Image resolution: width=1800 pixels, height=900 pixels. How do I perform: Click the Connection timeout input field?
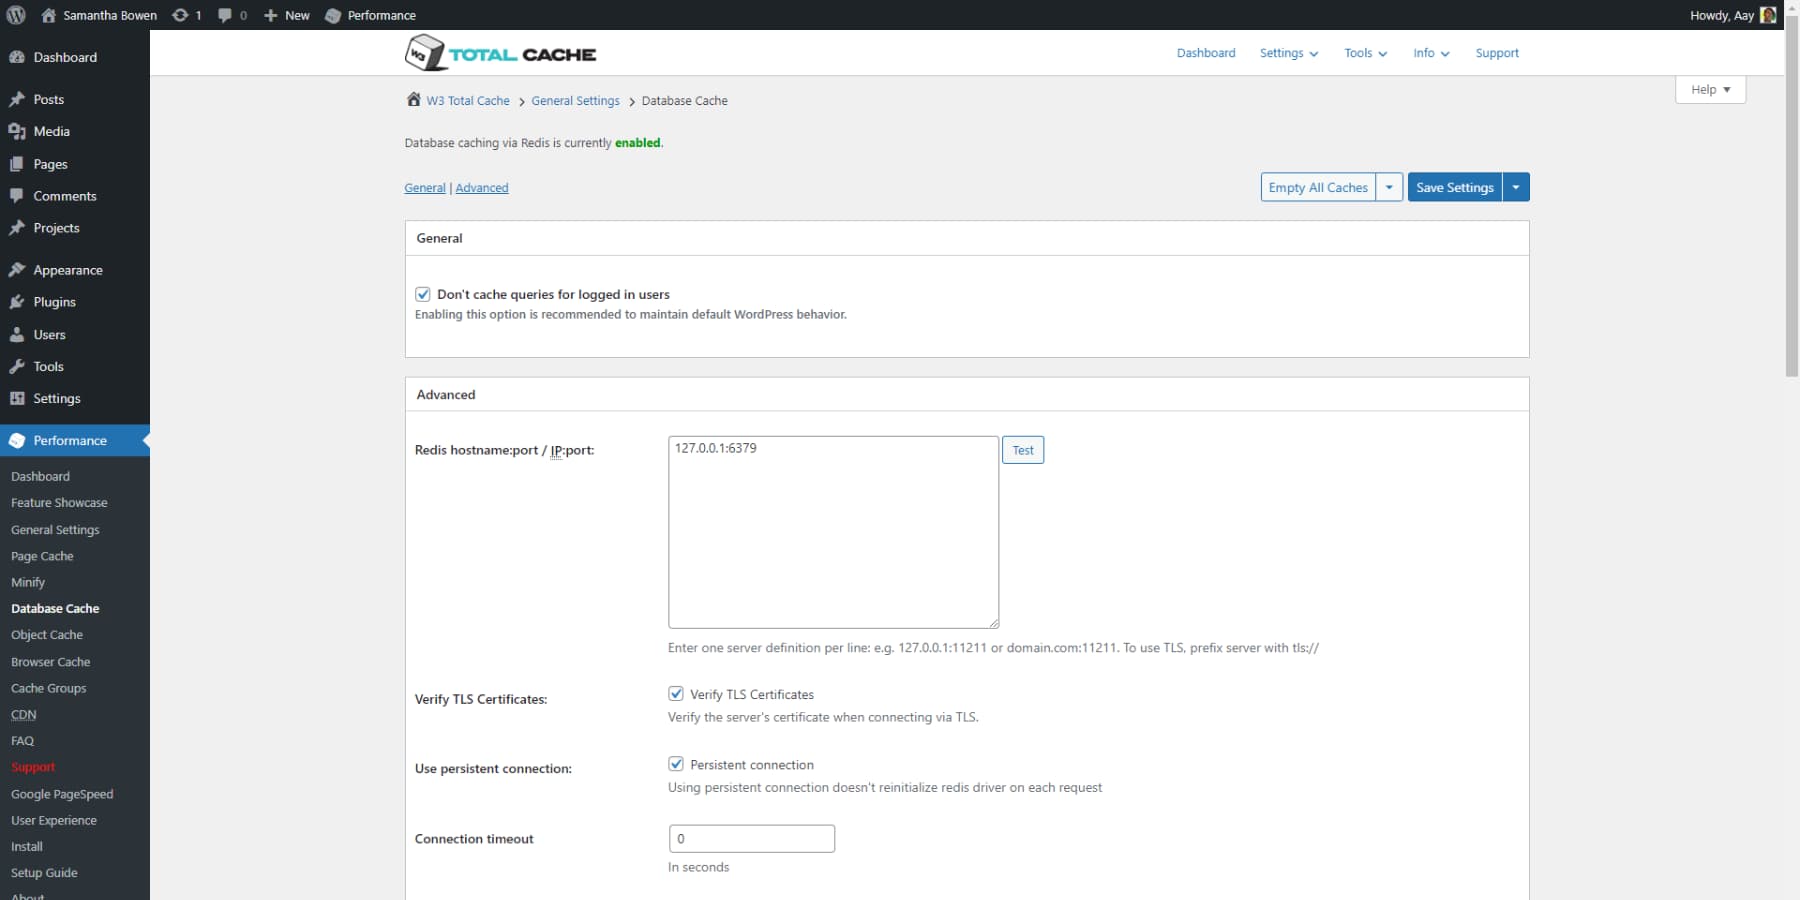(x=751, y=838)
